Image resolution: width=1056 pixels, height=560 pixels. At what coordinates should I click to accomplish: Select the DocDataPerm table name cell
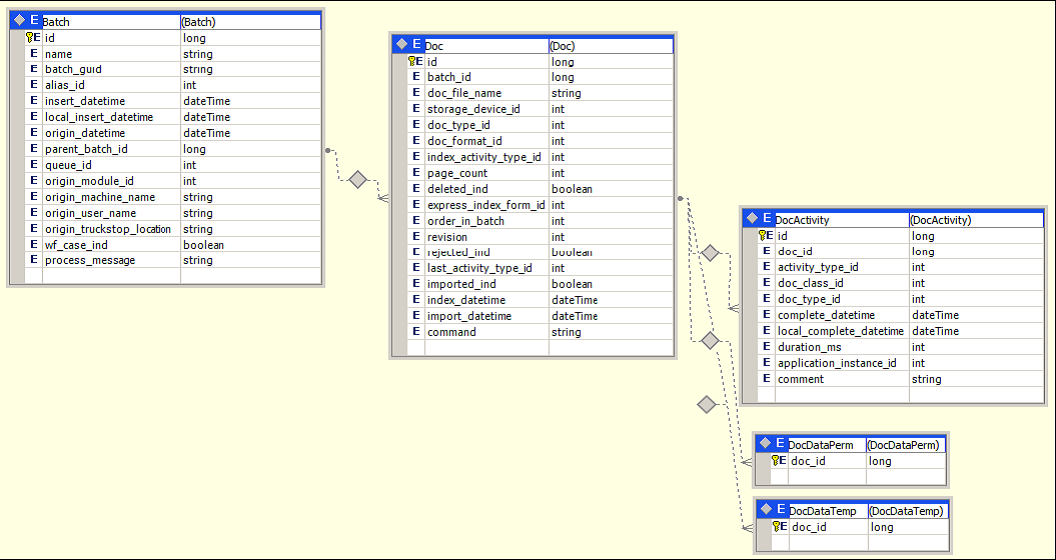point(827,445)
